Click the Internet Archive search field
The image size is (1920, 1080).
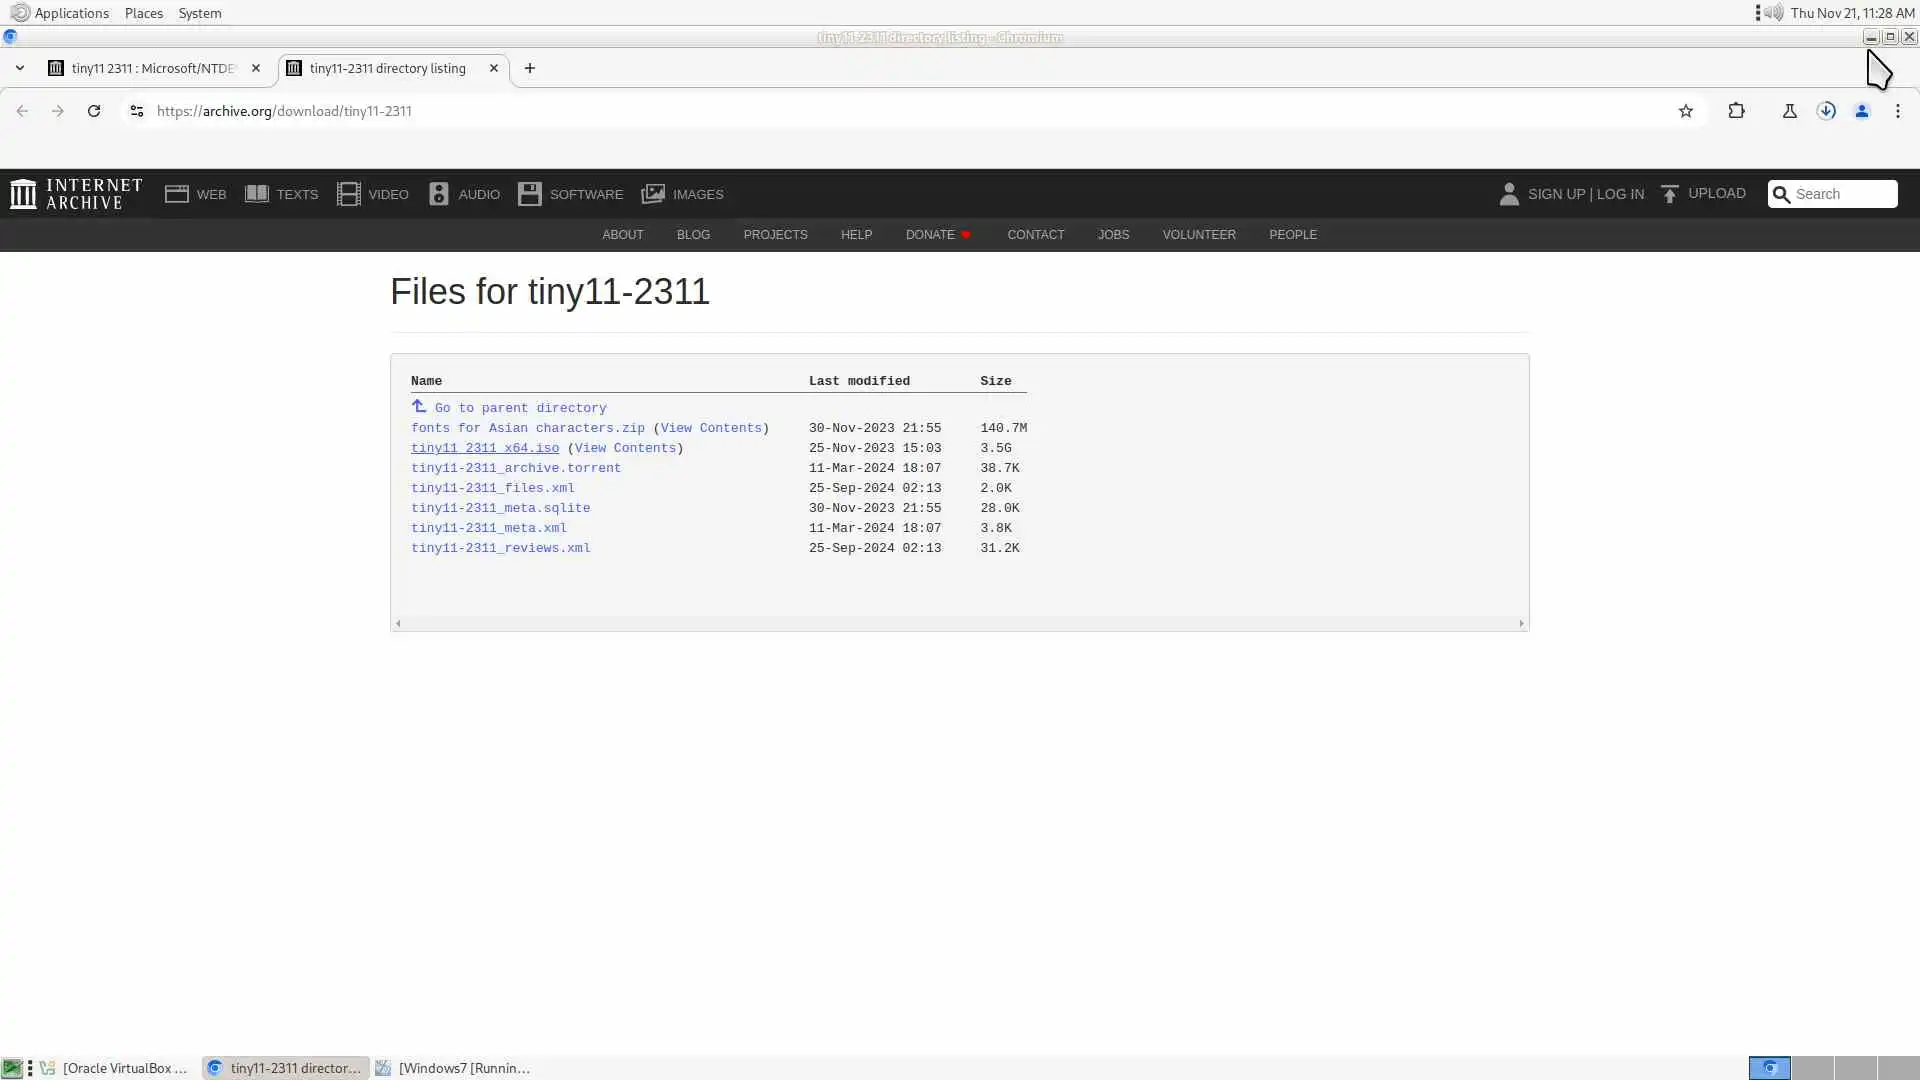pyautogui.click(x=1842, y=194)
